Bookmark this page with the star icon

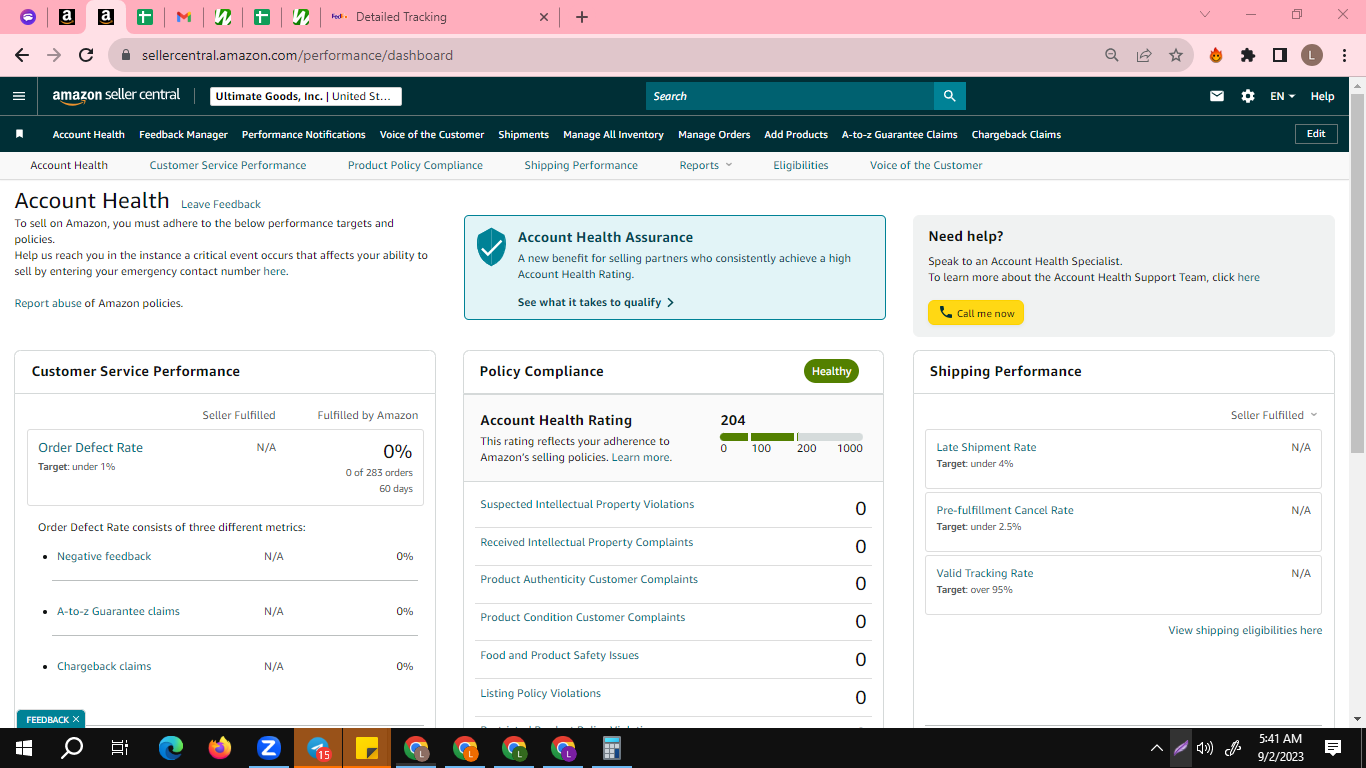pos(1176,55)
